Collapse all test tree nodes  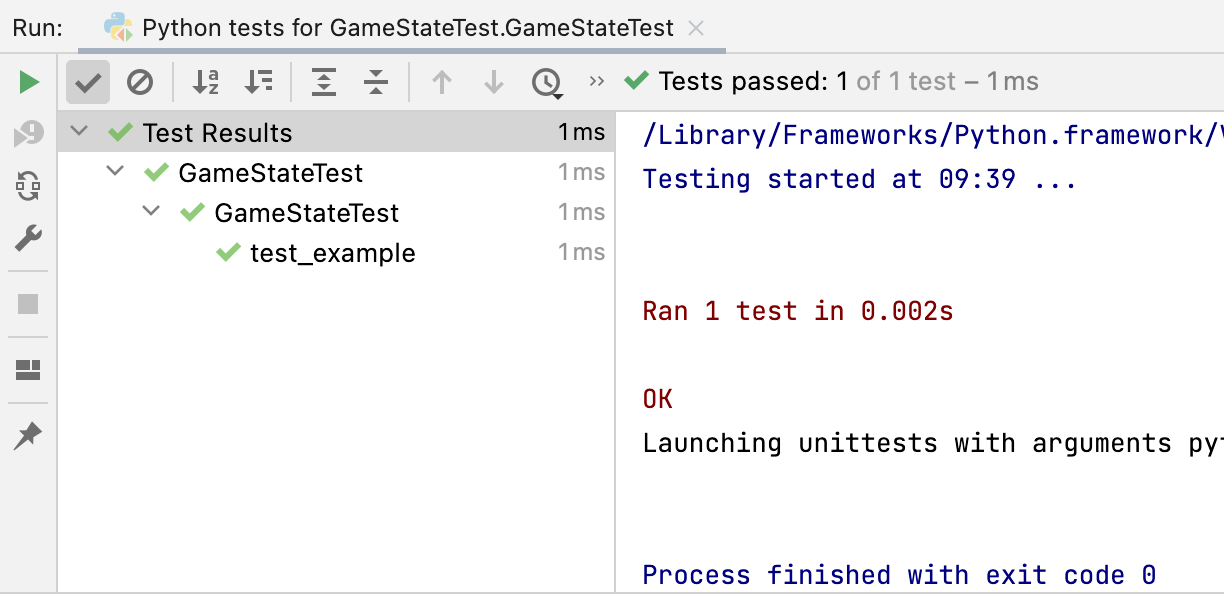[376, 82]
